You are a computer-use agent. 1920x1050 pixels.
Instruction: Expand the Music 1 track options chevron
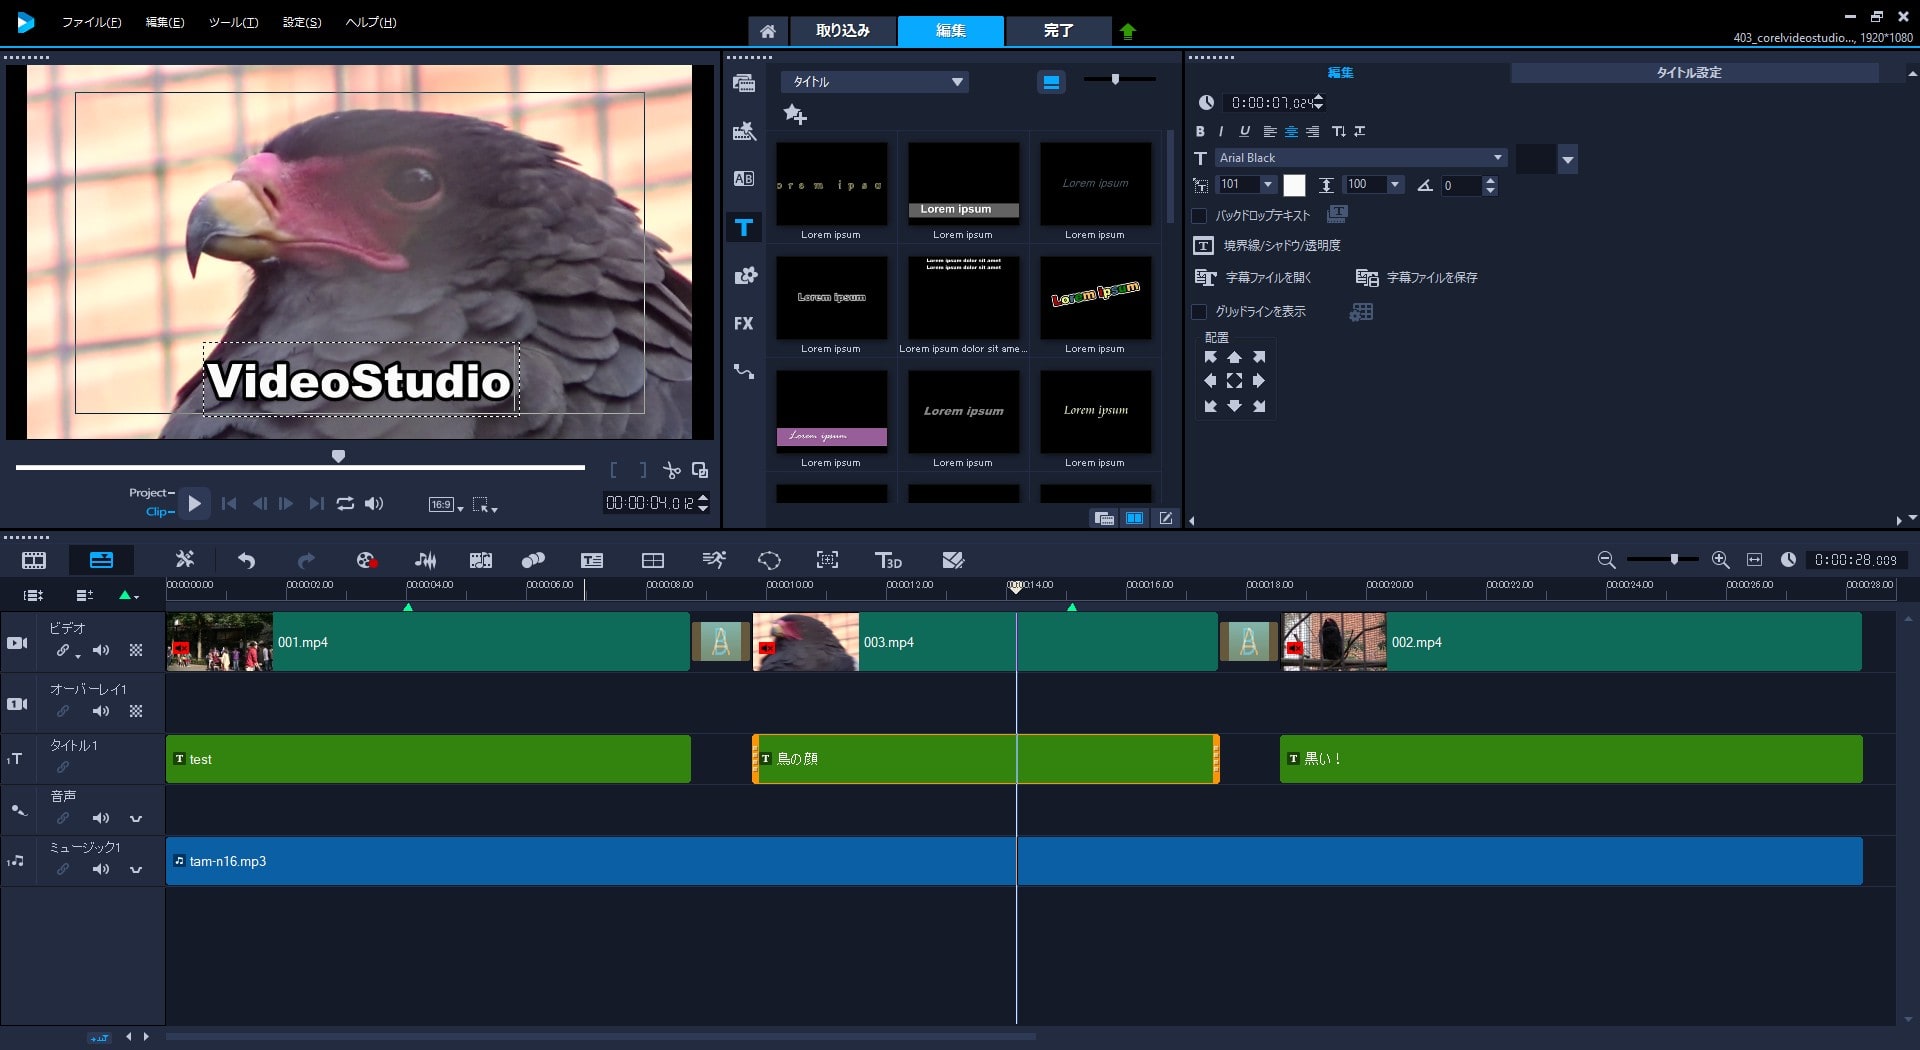(136, 870)
